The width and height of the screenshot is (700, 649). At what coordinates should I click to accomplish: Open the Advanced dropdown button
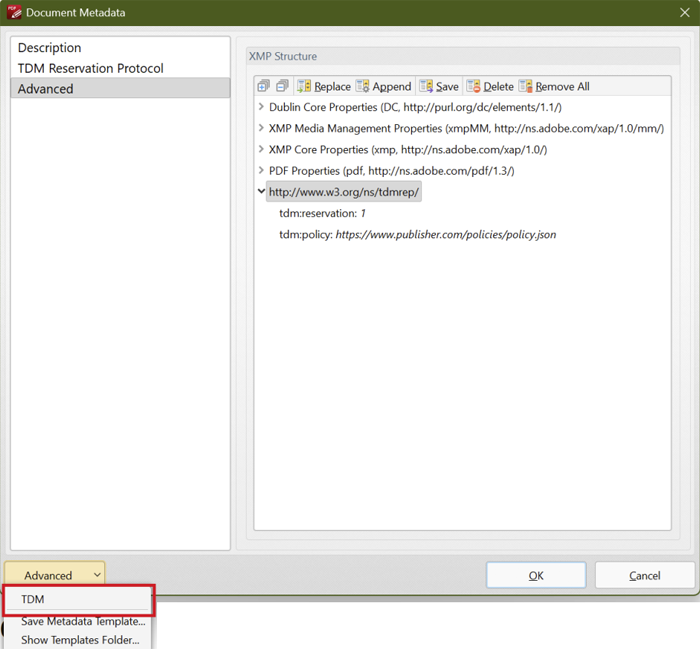point(55,575)
